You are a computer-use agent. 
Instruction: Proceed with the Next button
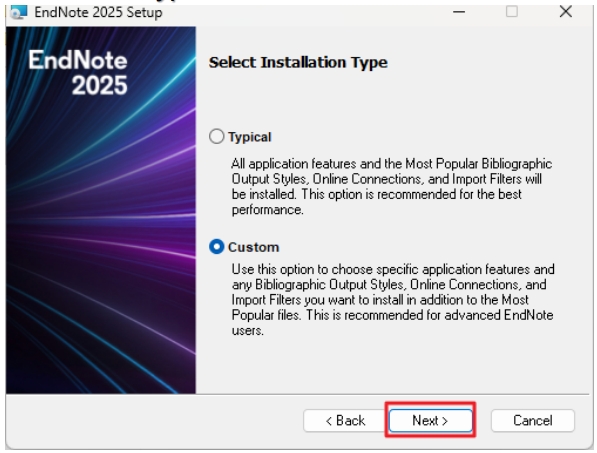point(430,421)
